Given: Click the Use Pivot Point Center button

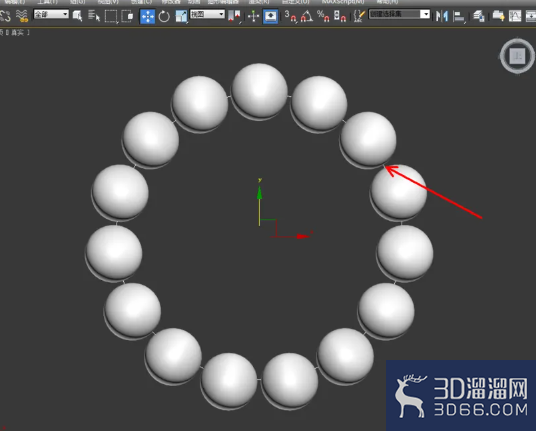Looking at the screenshot, I should click(x=234, y=16).
